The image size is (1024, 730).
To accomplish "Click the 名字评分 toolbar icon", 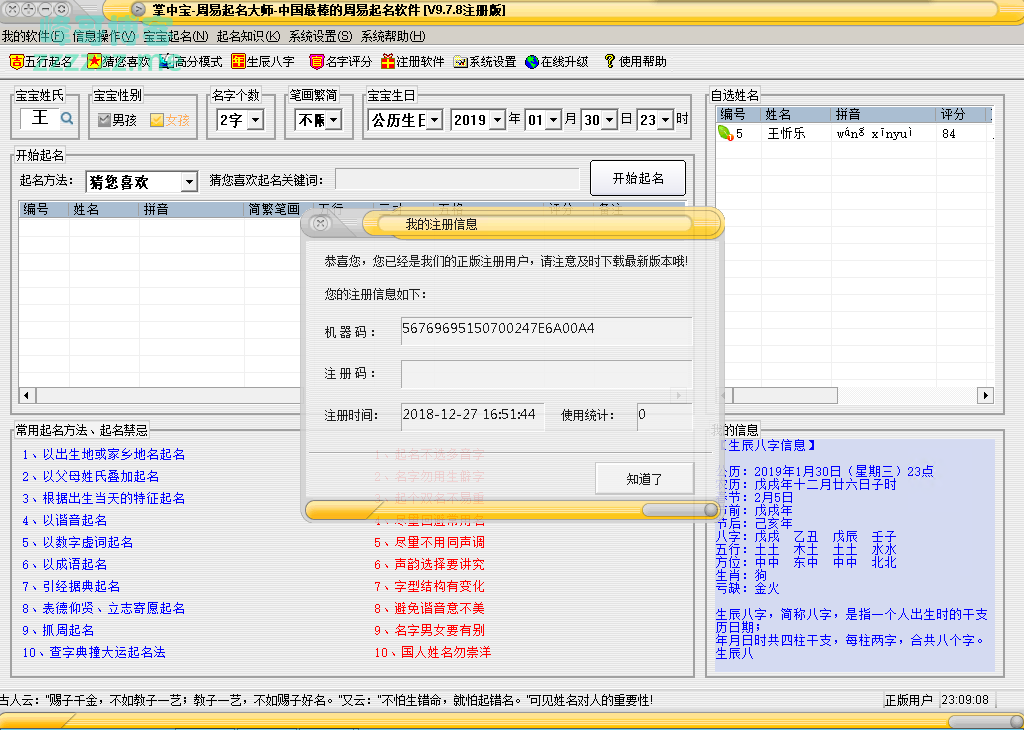I will click(317, 62).
